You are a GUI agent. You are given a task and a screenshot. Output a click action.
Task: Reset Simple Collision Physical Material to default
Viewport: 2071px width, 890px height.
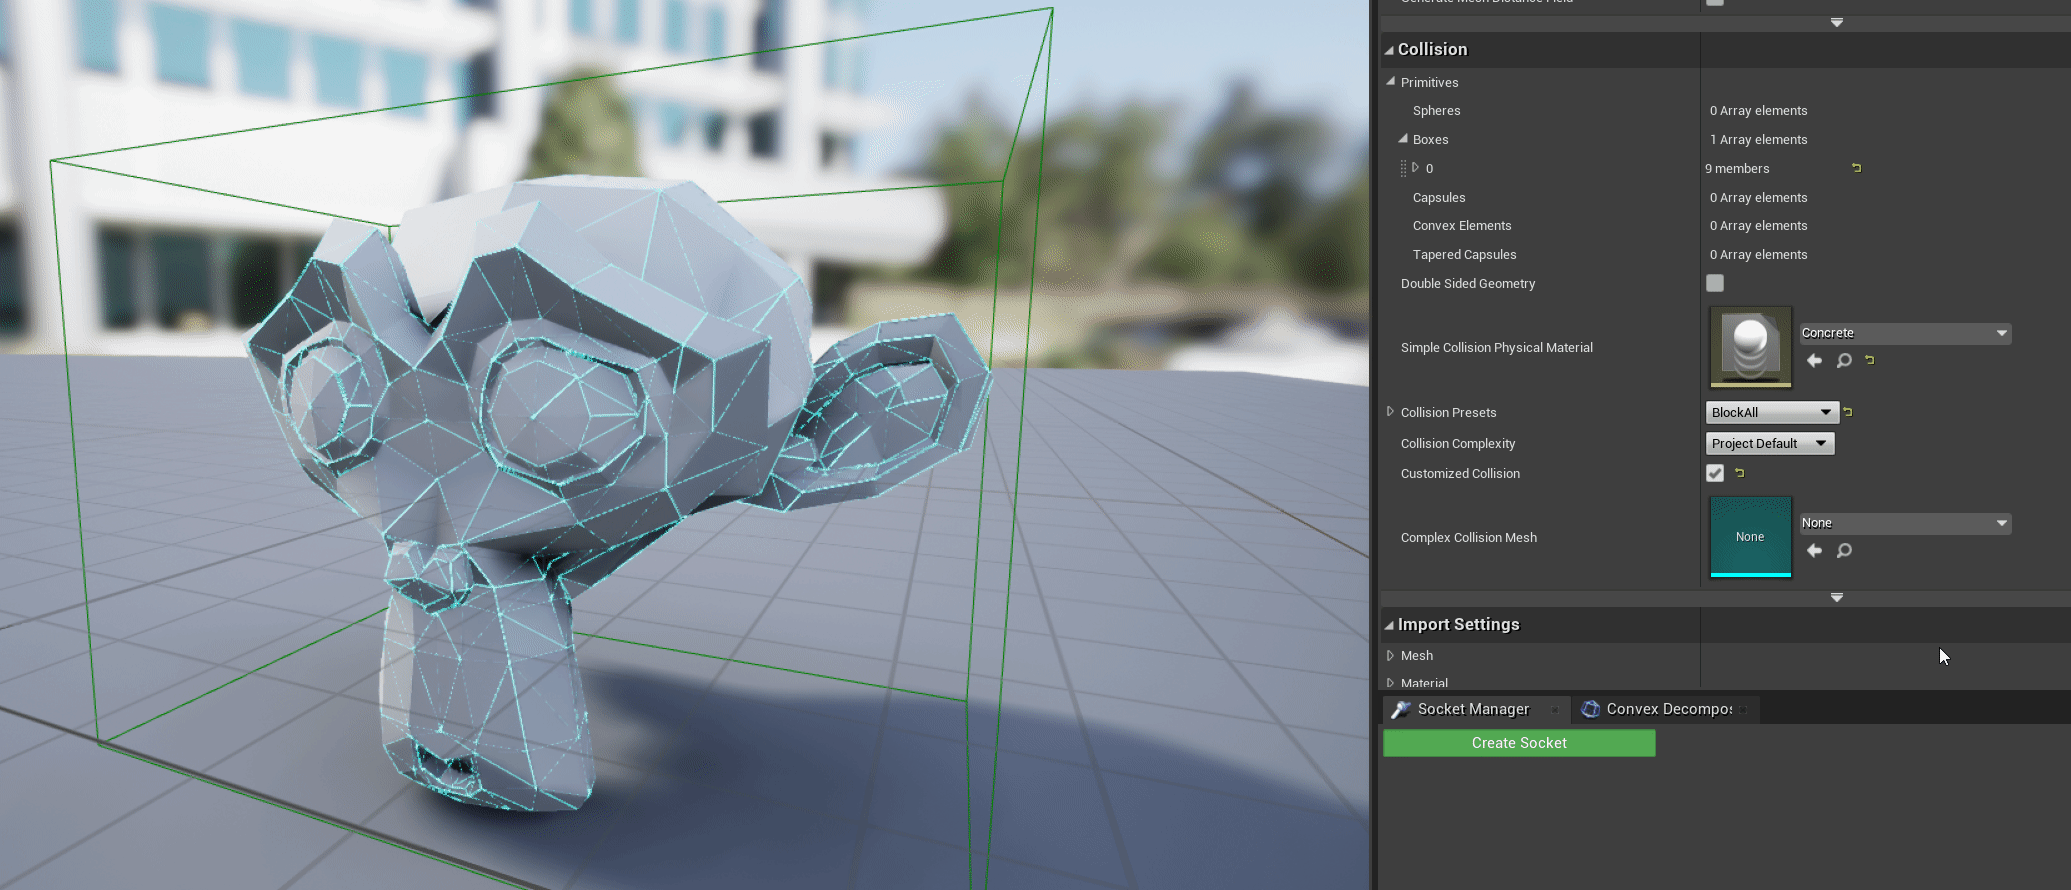pyautogui.click(x=1870, y=360)
